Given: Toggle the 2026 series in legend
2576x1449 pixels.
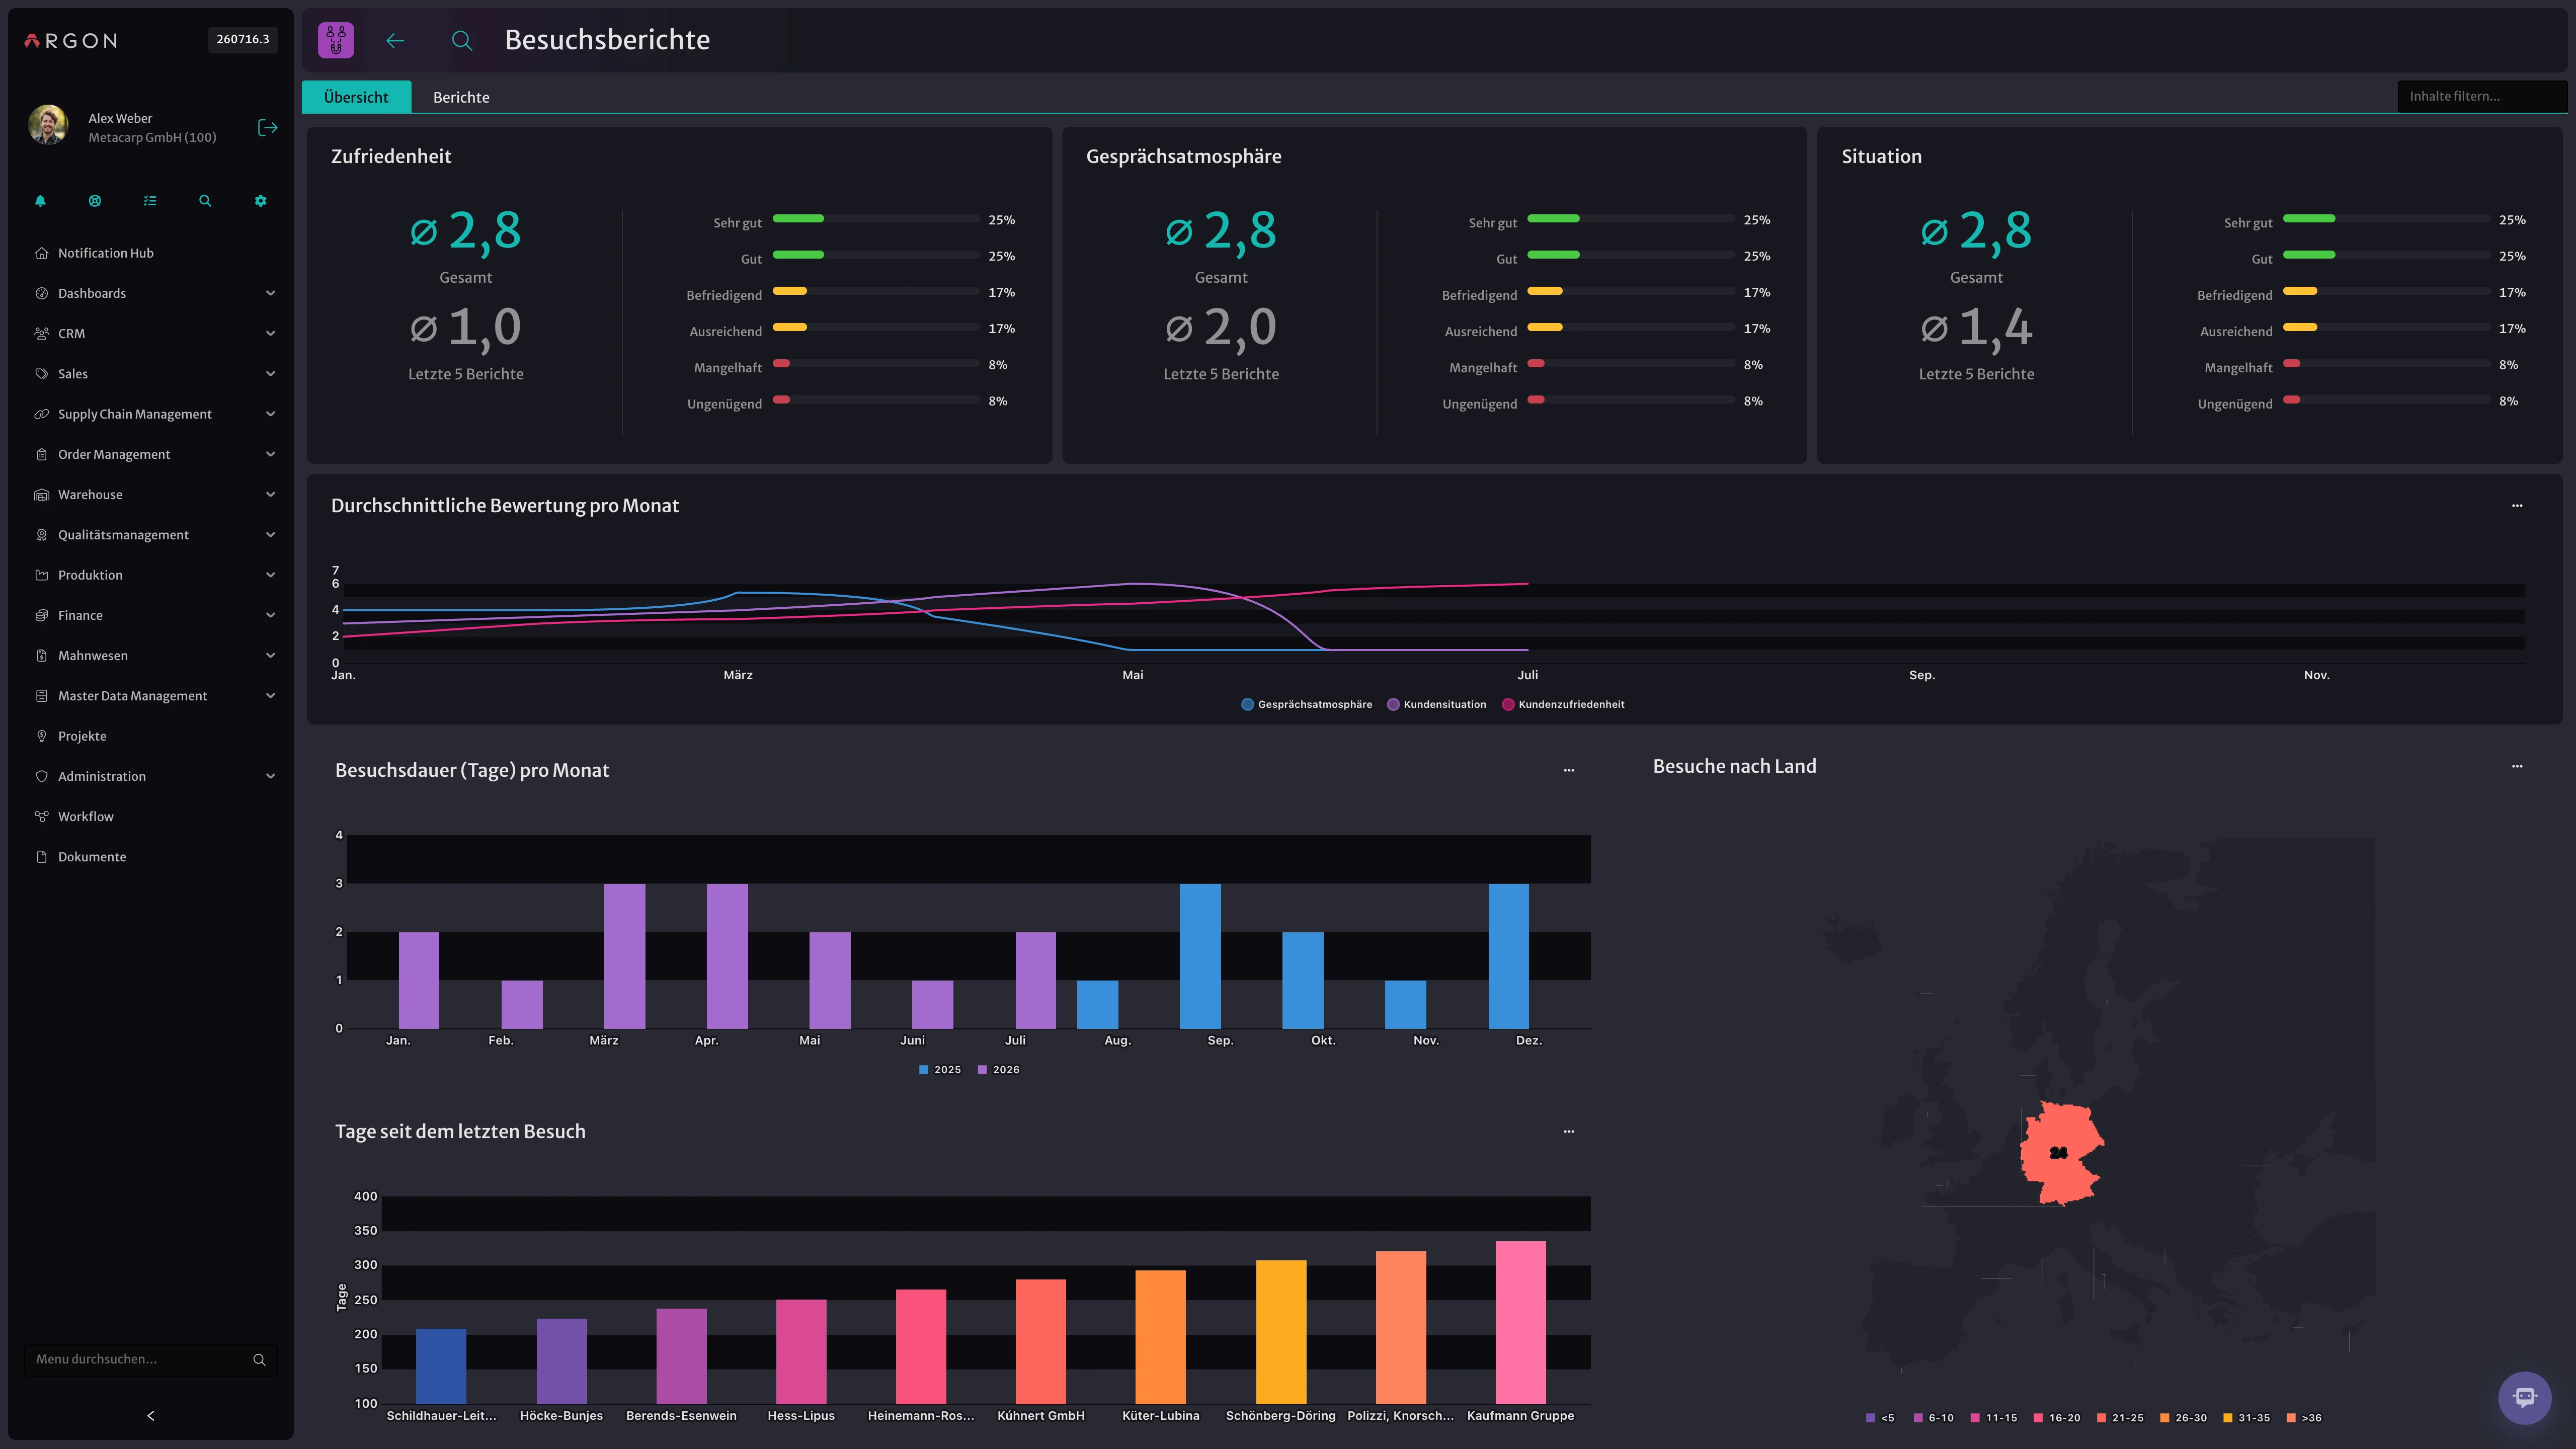Looking at the screenshot, I should click(x=999, y=1070).
